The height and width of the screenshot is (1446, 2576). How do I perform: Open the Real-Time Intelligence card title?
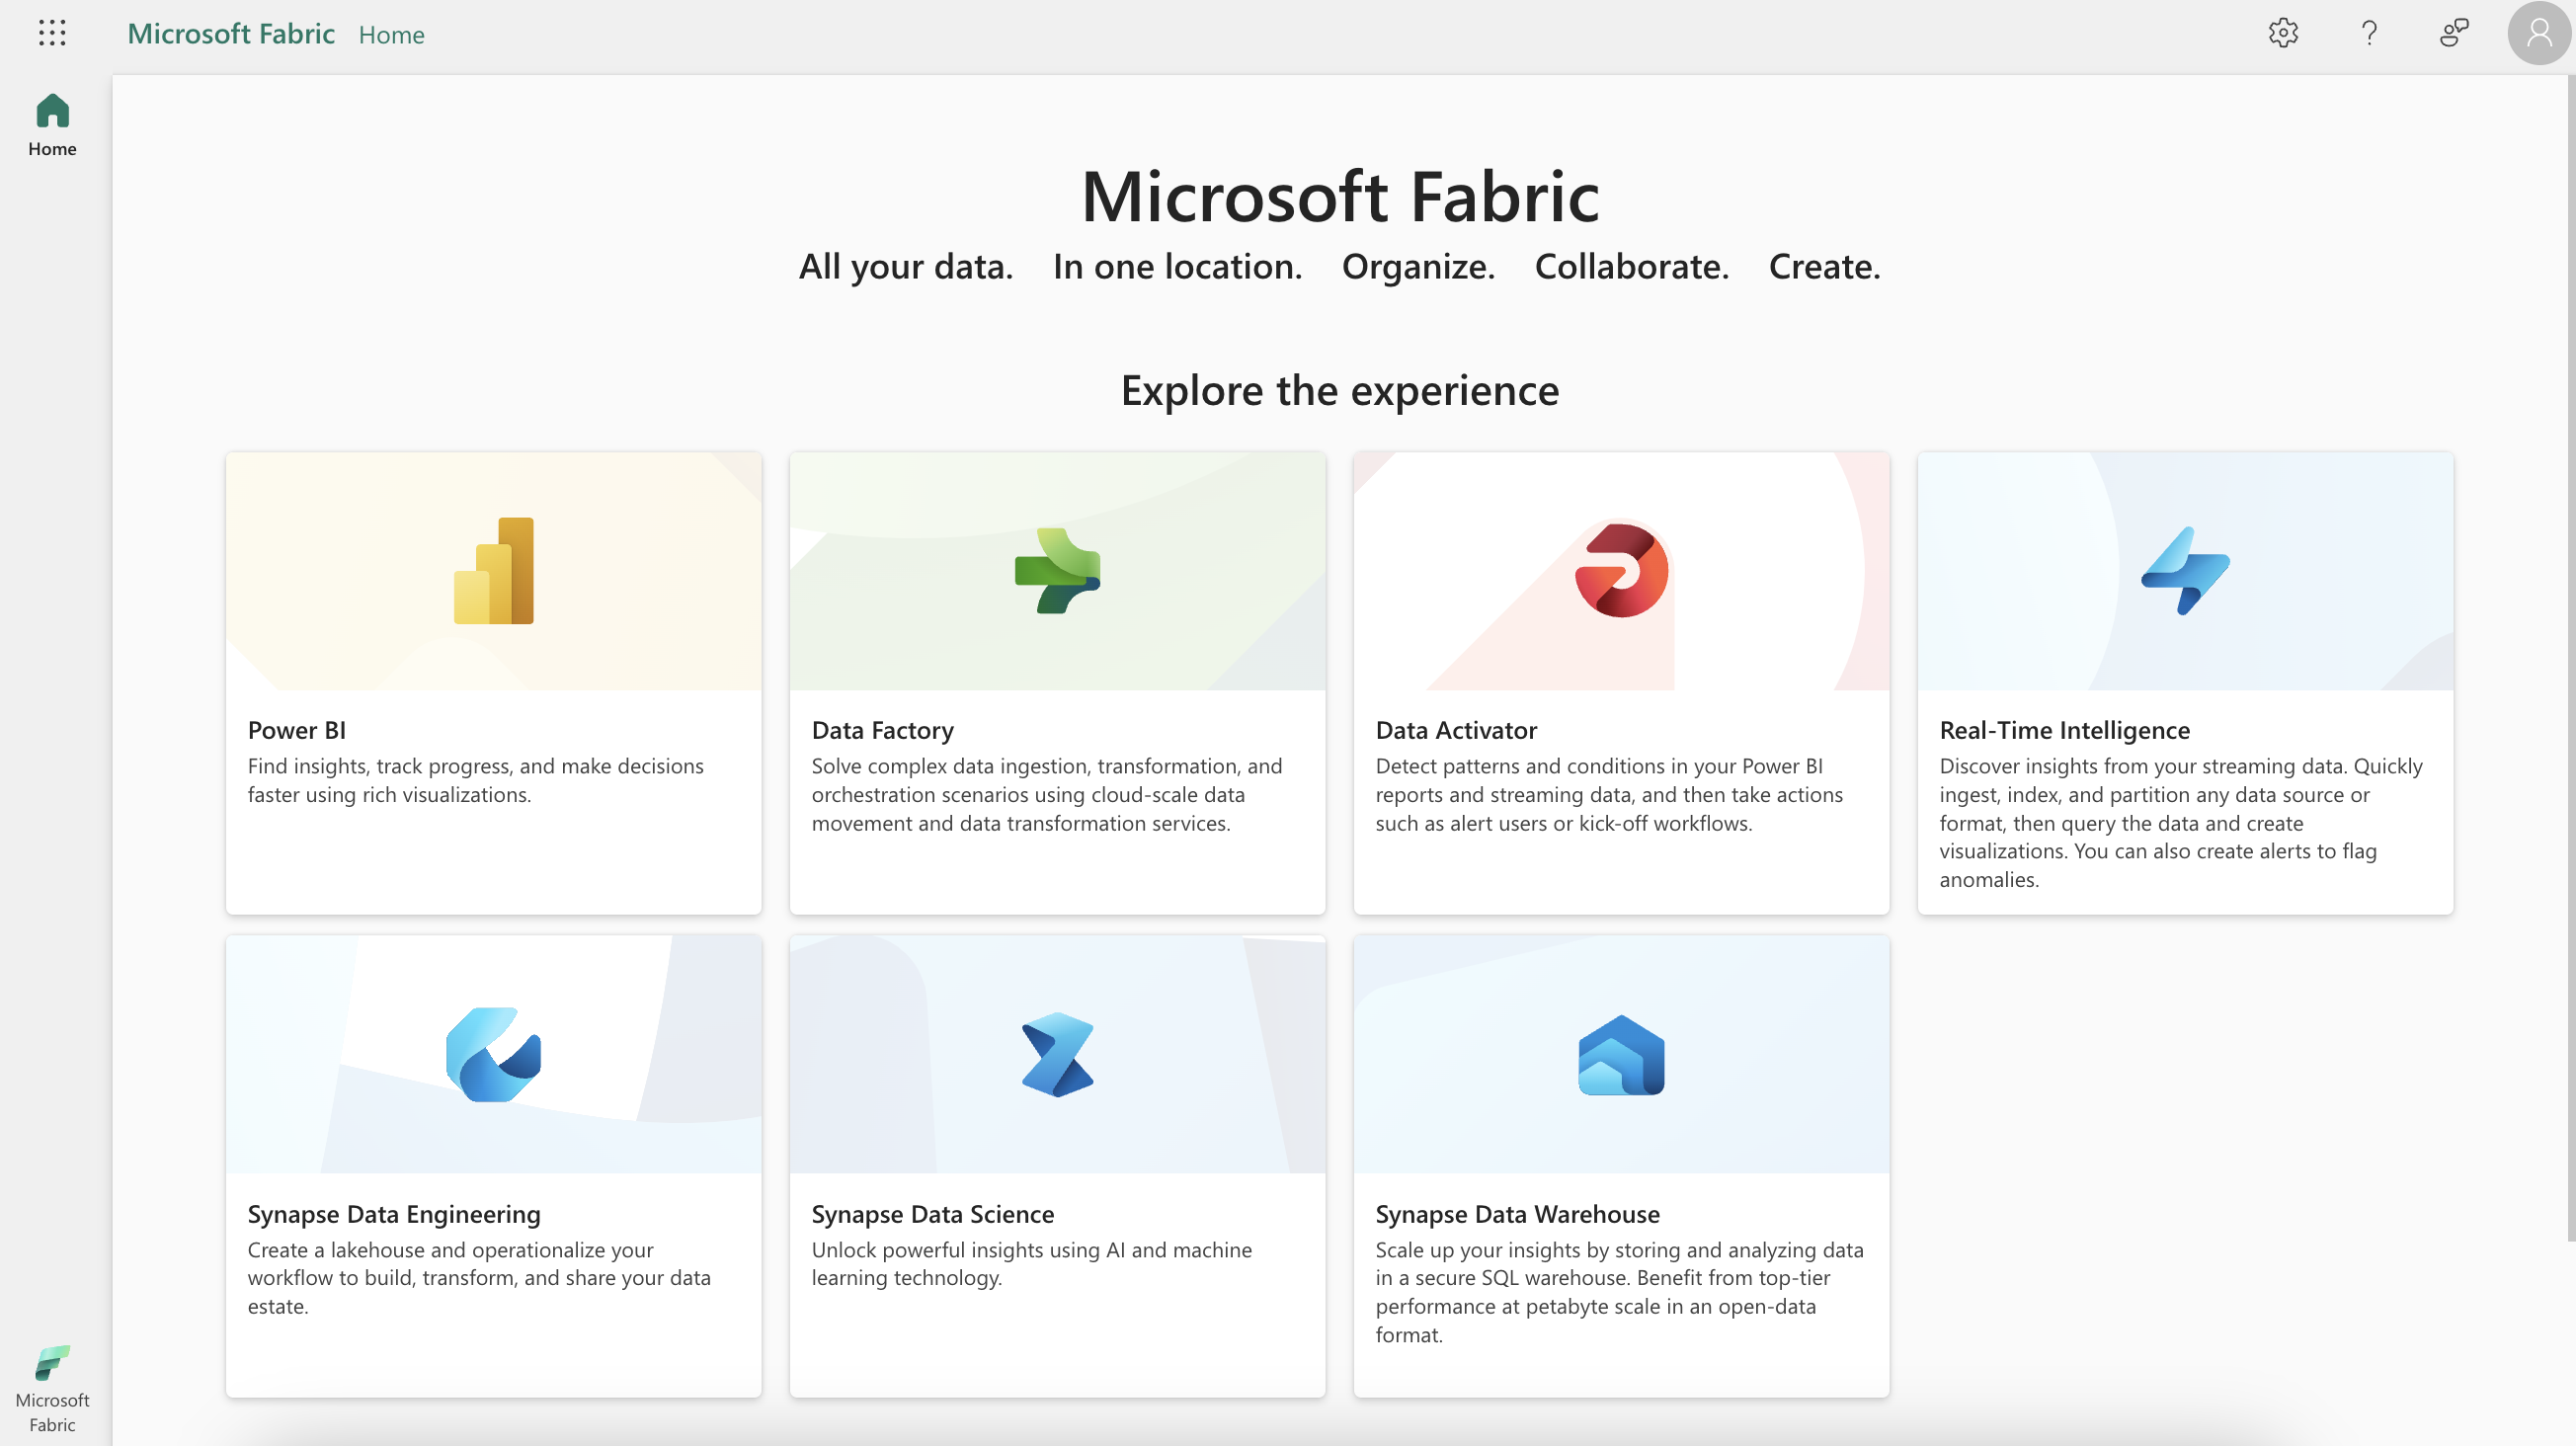(2064, 730)
